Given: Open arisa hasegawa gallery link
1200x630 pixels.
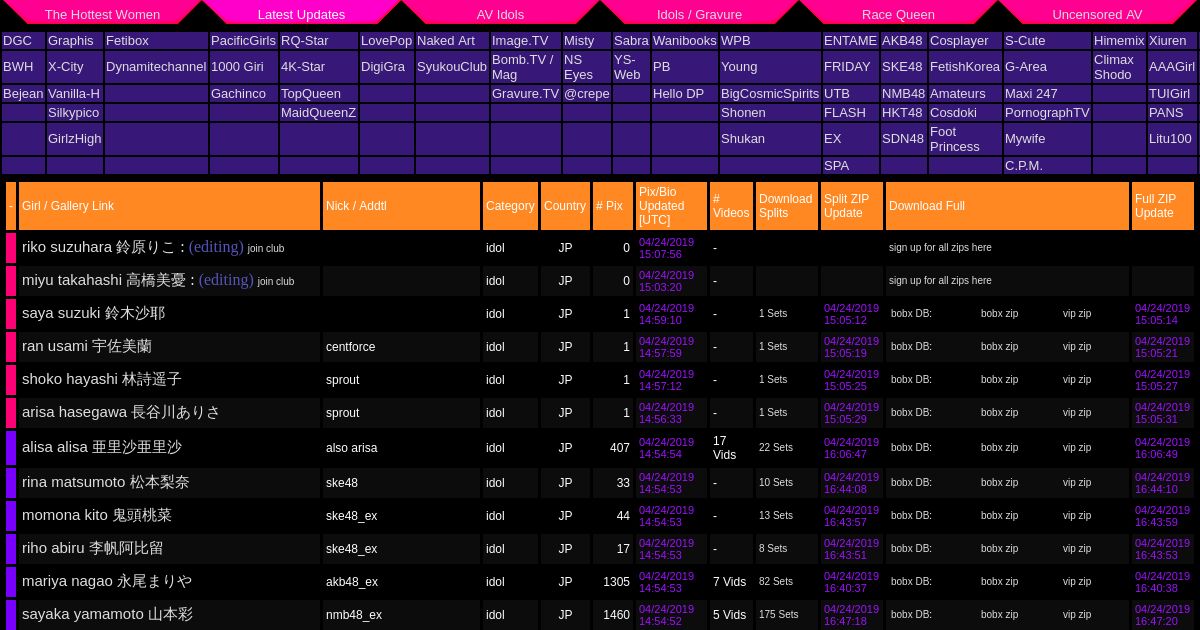Looking at the screenshot, I should tap(120, 412).
